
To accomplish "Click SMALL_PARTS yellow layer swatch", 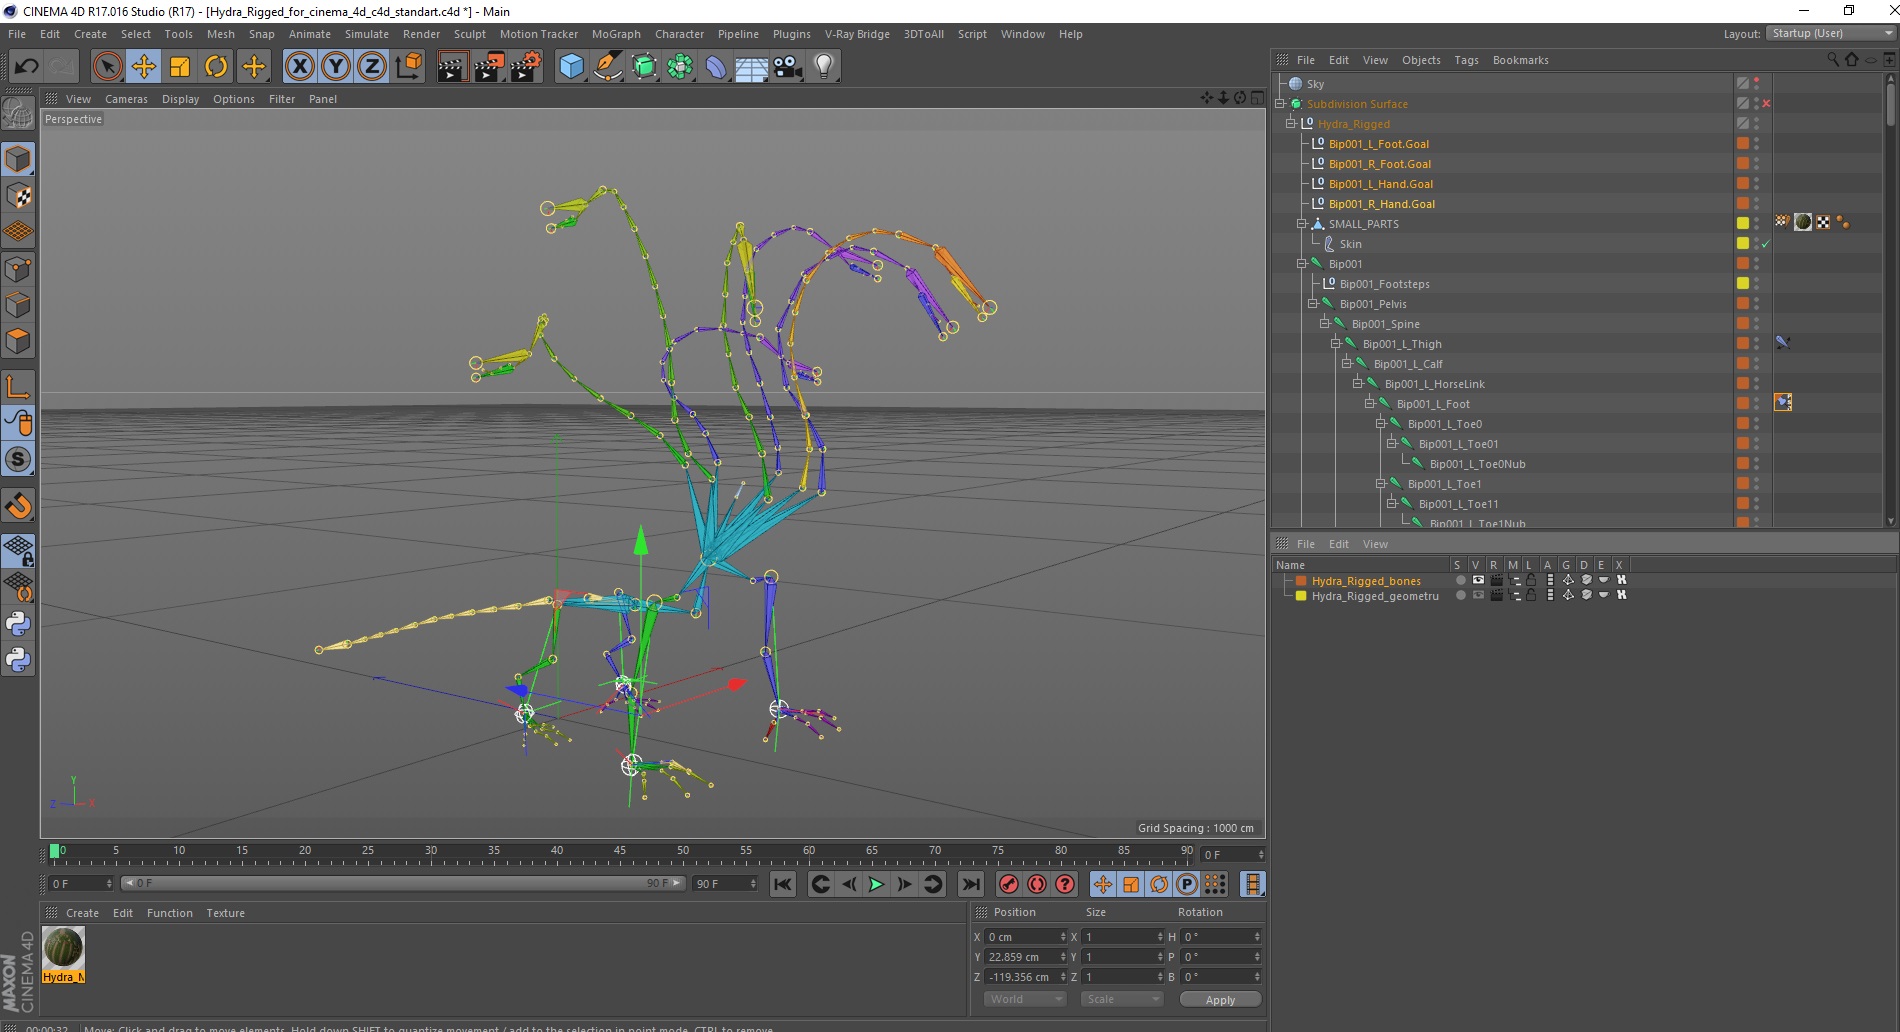I will (x=1743, y=224).
